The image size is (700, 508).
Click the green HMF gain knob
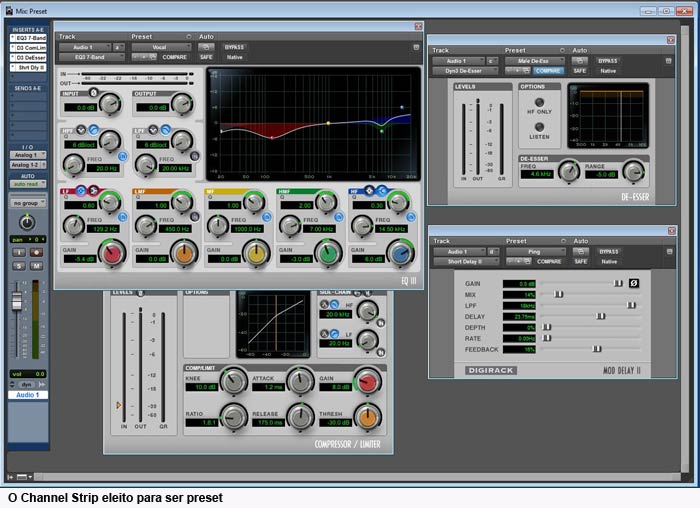click(328, 254)
